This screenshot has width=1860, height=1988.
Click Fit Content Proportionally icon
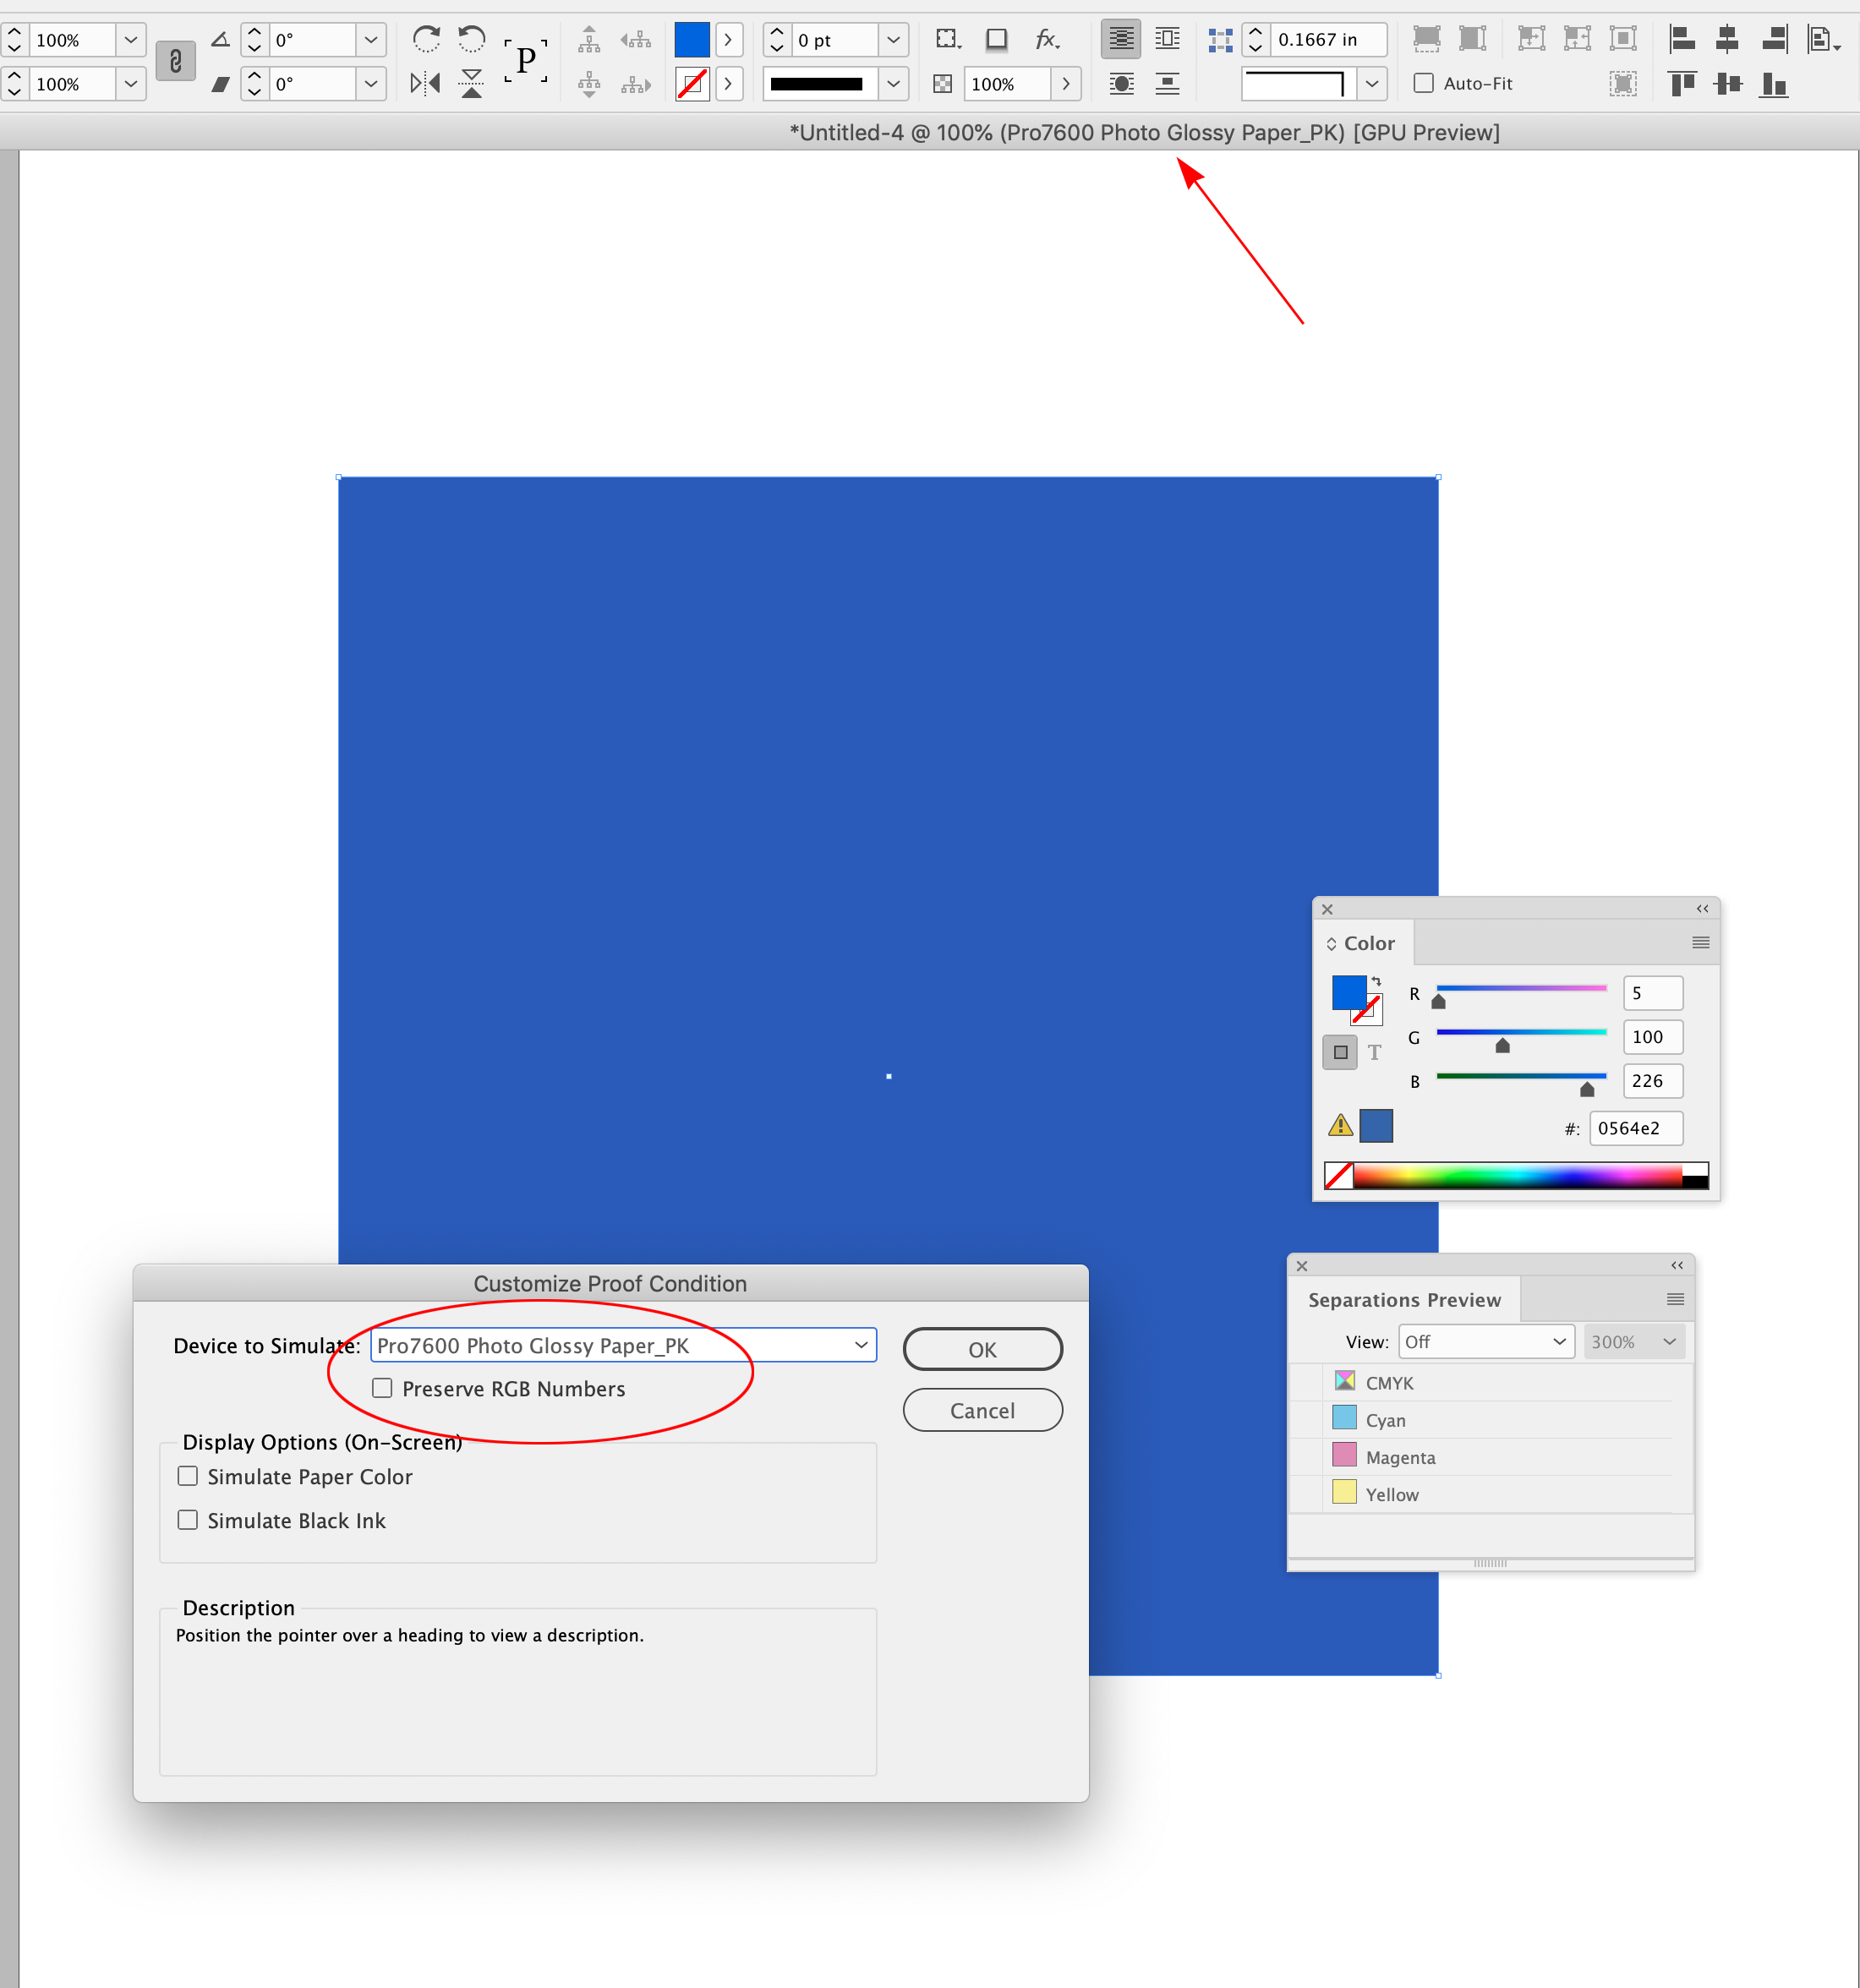tap(1473, 39)
